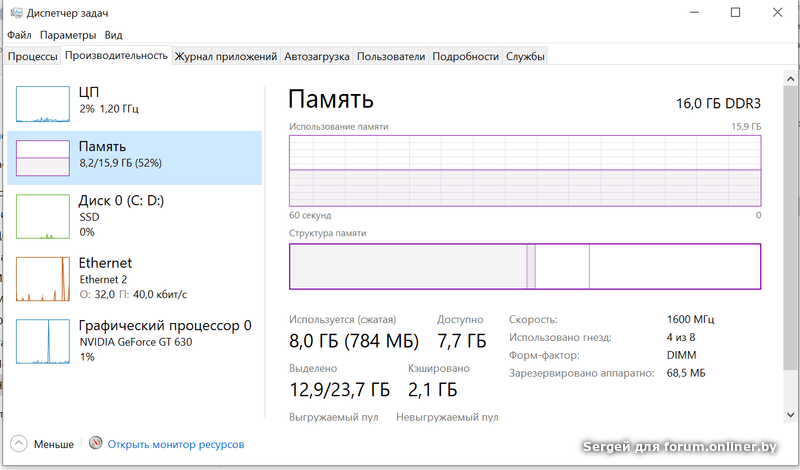
Task: Maximize the Диспетчер задач window
Action: [735, 12]
